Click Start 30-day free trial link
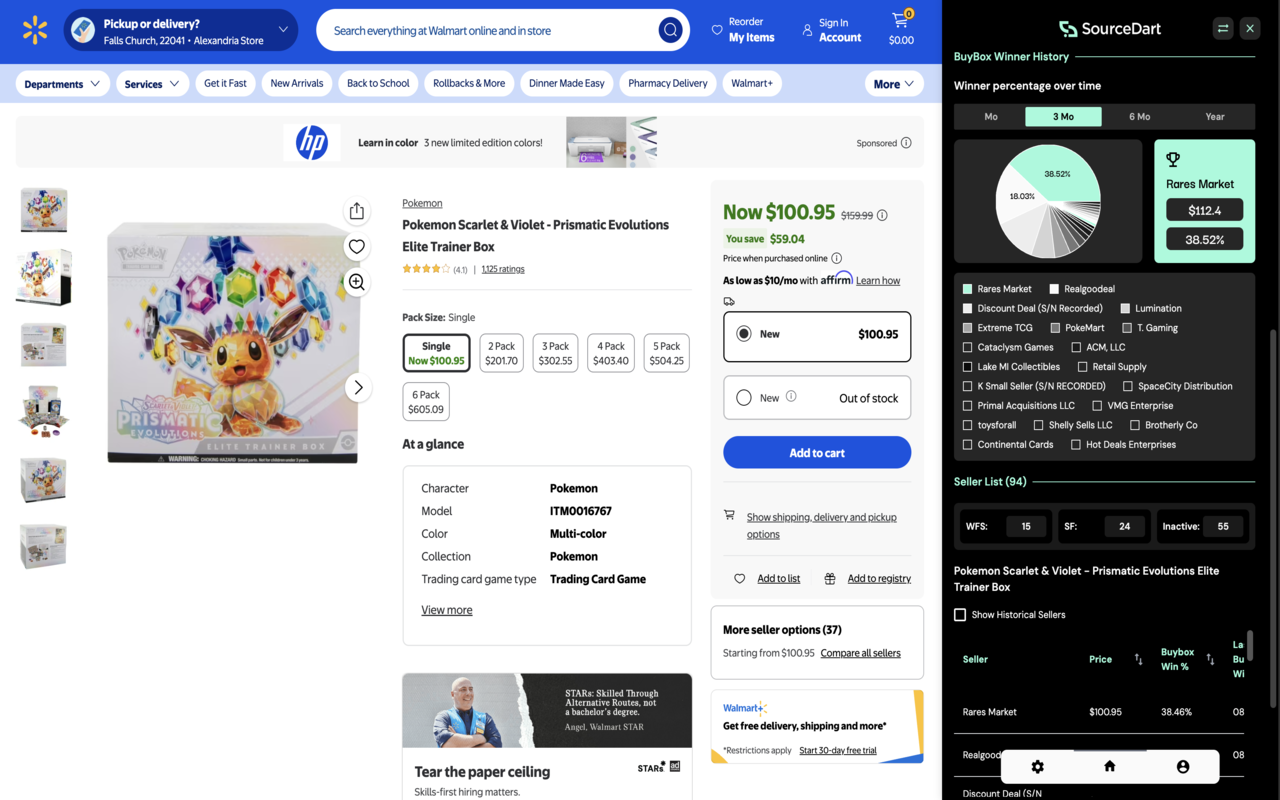The width and height of the screenshot is (1280, 800). (x=838, y=751)
